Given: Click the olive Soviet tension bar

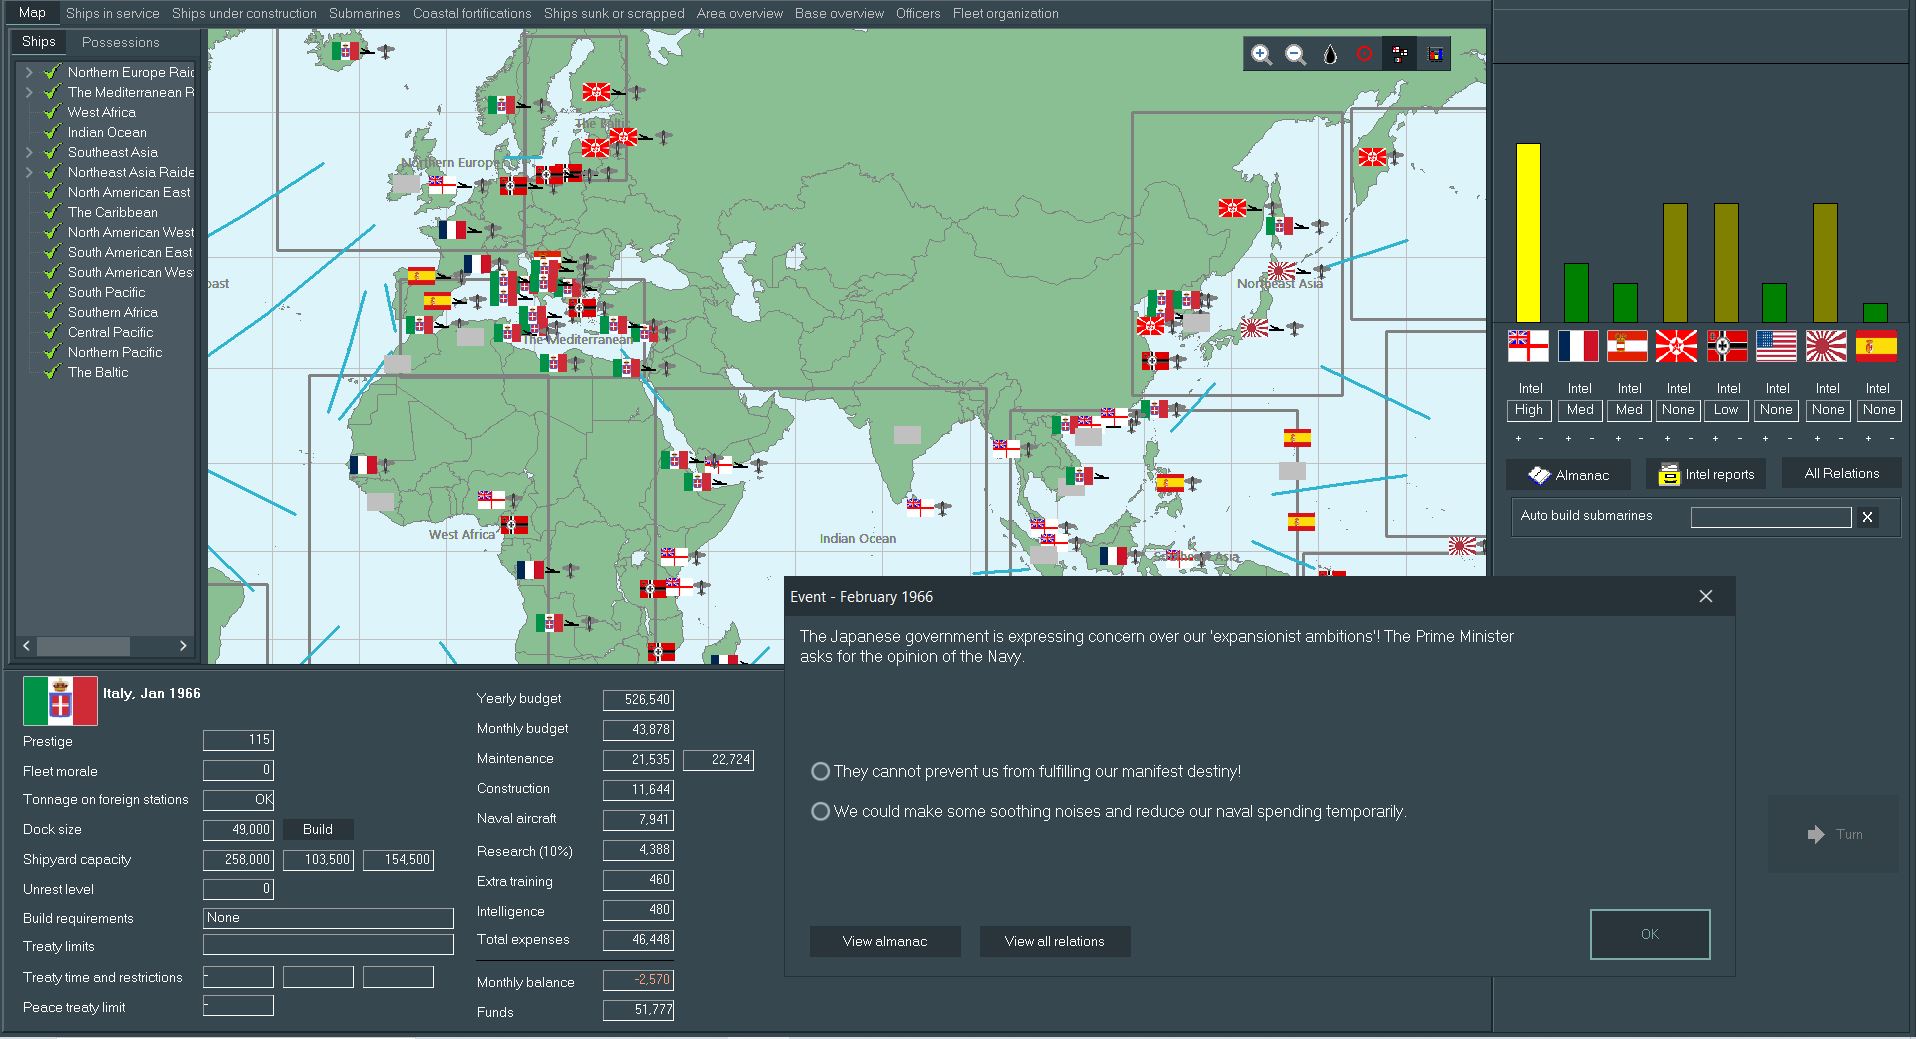Looking at the screenshot, I should coord(1675,263).
